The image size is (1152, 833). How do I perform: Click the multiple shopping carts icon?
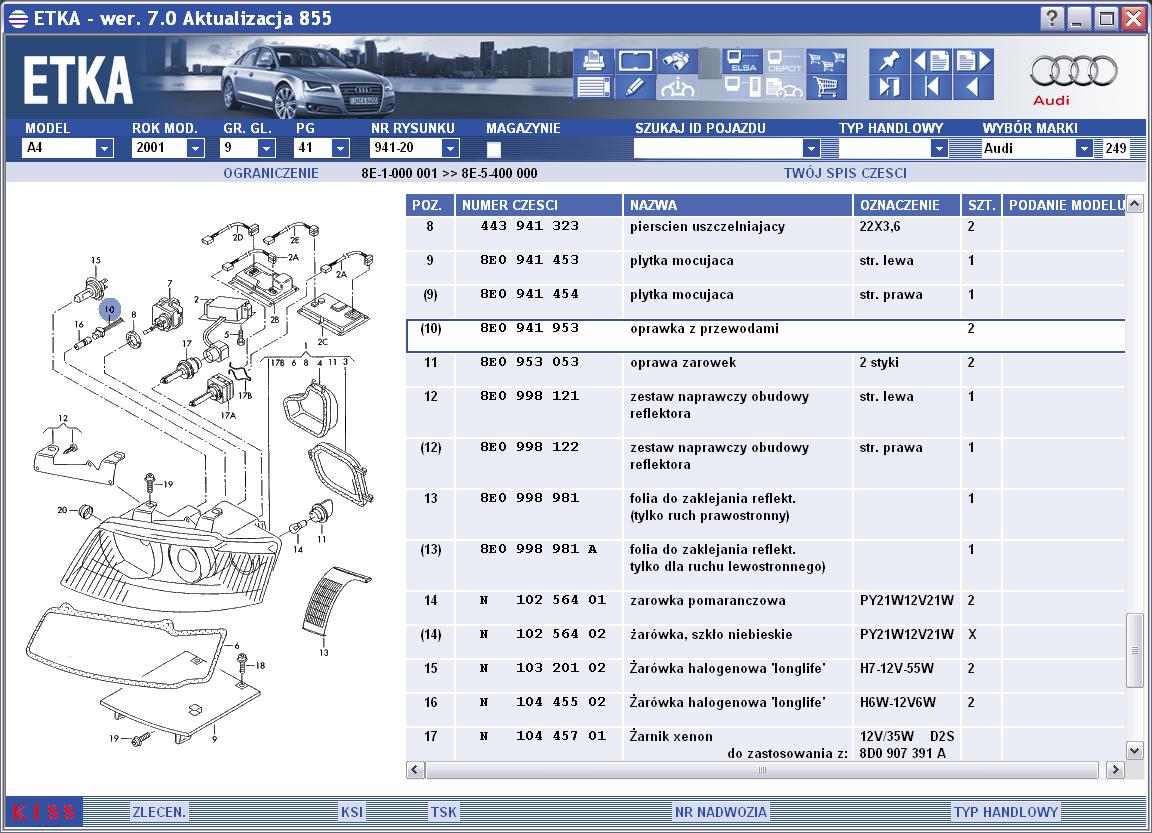pos(827,61)
